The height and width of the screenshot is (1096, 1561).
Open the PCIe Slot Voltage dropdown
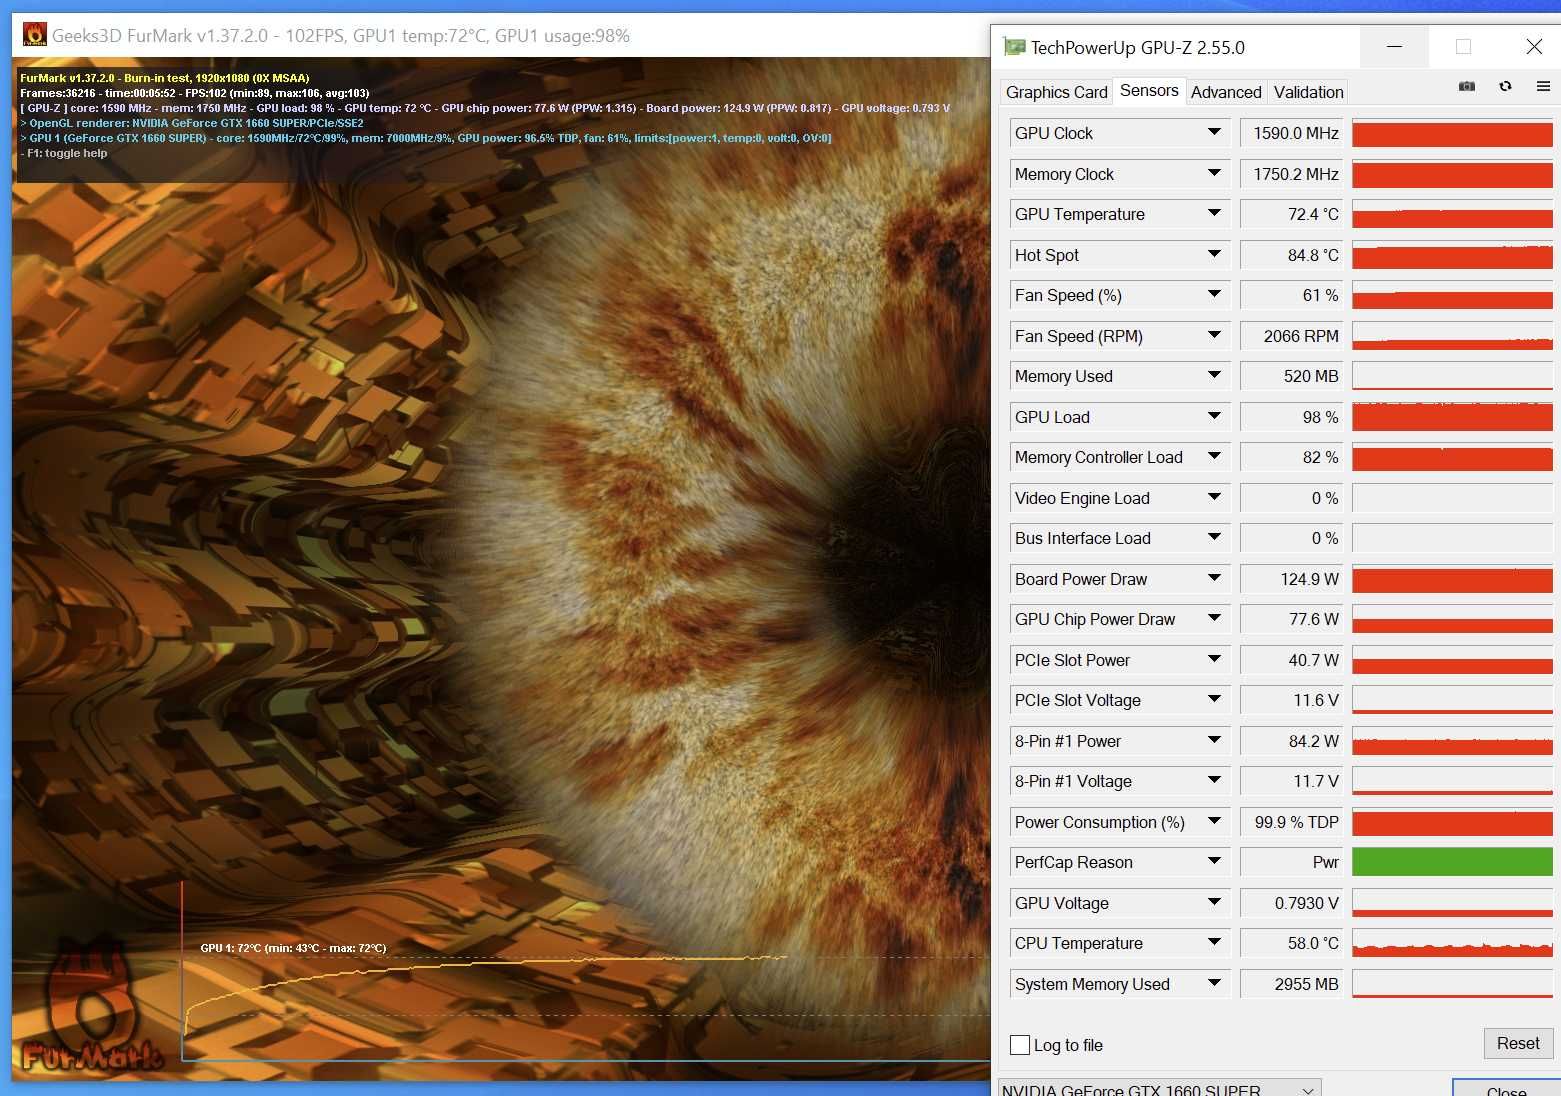click(1214, 700)
